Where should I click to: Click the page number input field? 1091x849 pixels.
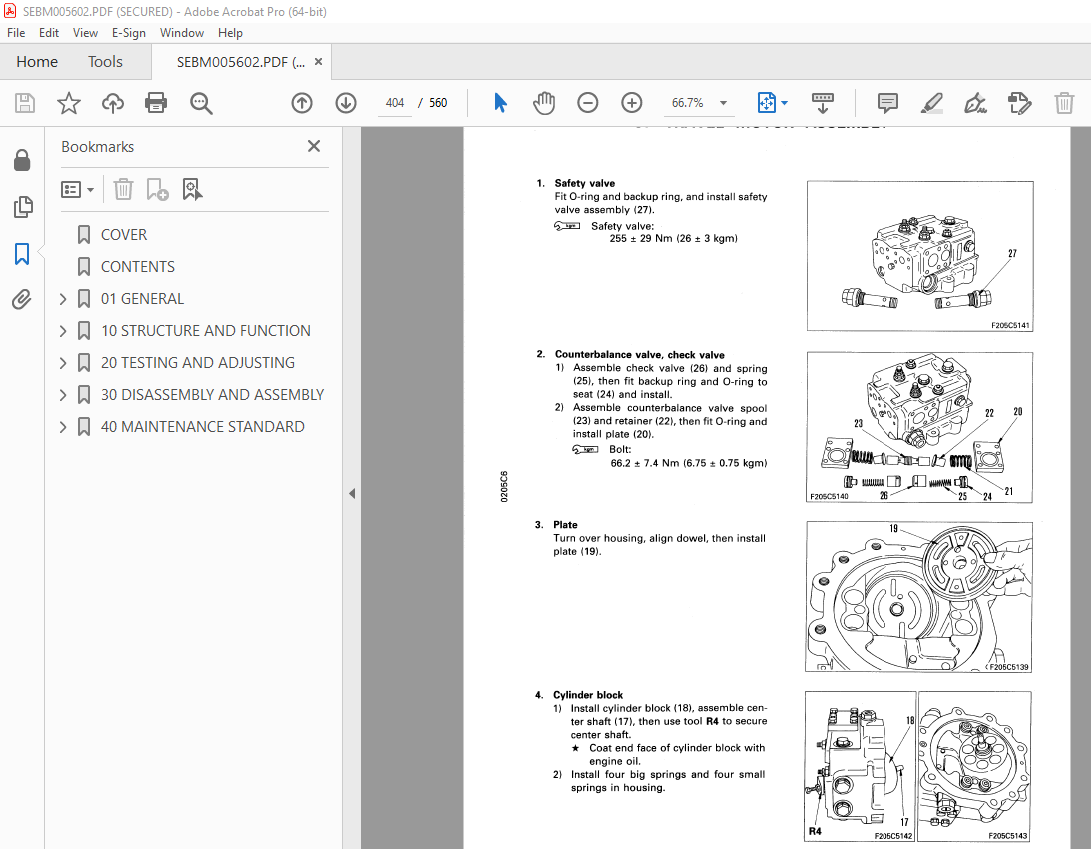click(x=395, y=103)
